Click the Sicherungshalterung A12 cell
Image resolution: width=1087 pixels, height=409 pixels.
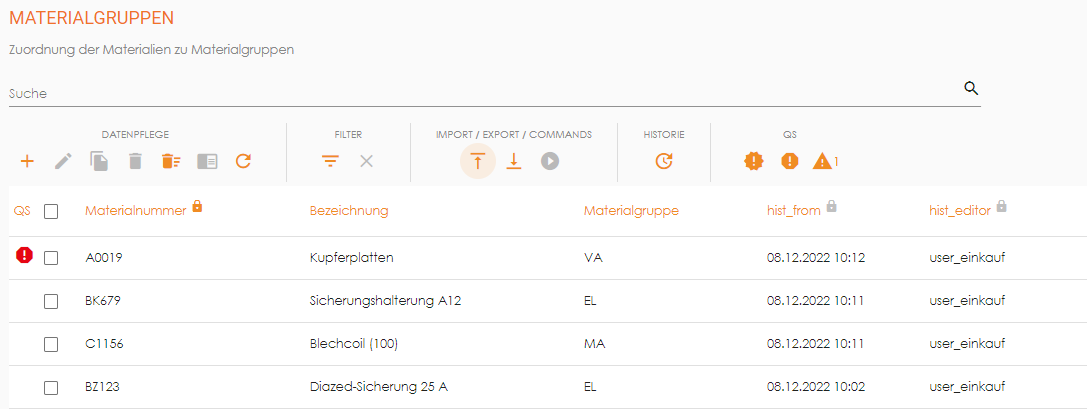click(385, 301)
